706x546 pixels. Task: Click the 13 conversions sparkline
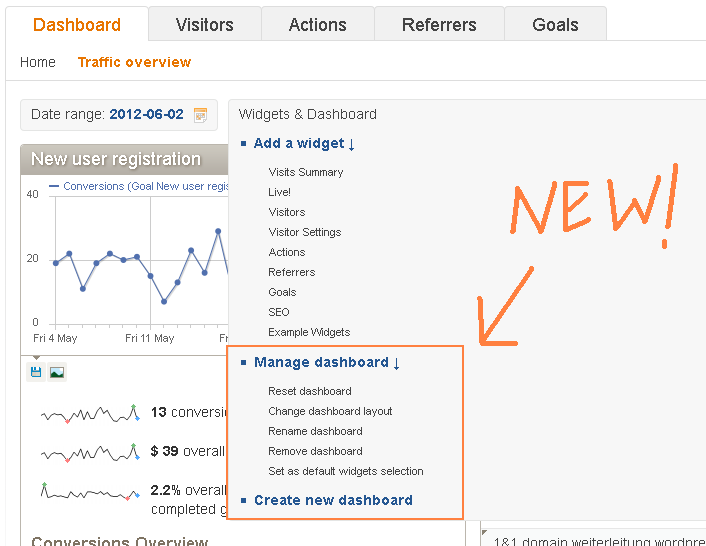tap(91, 413)
